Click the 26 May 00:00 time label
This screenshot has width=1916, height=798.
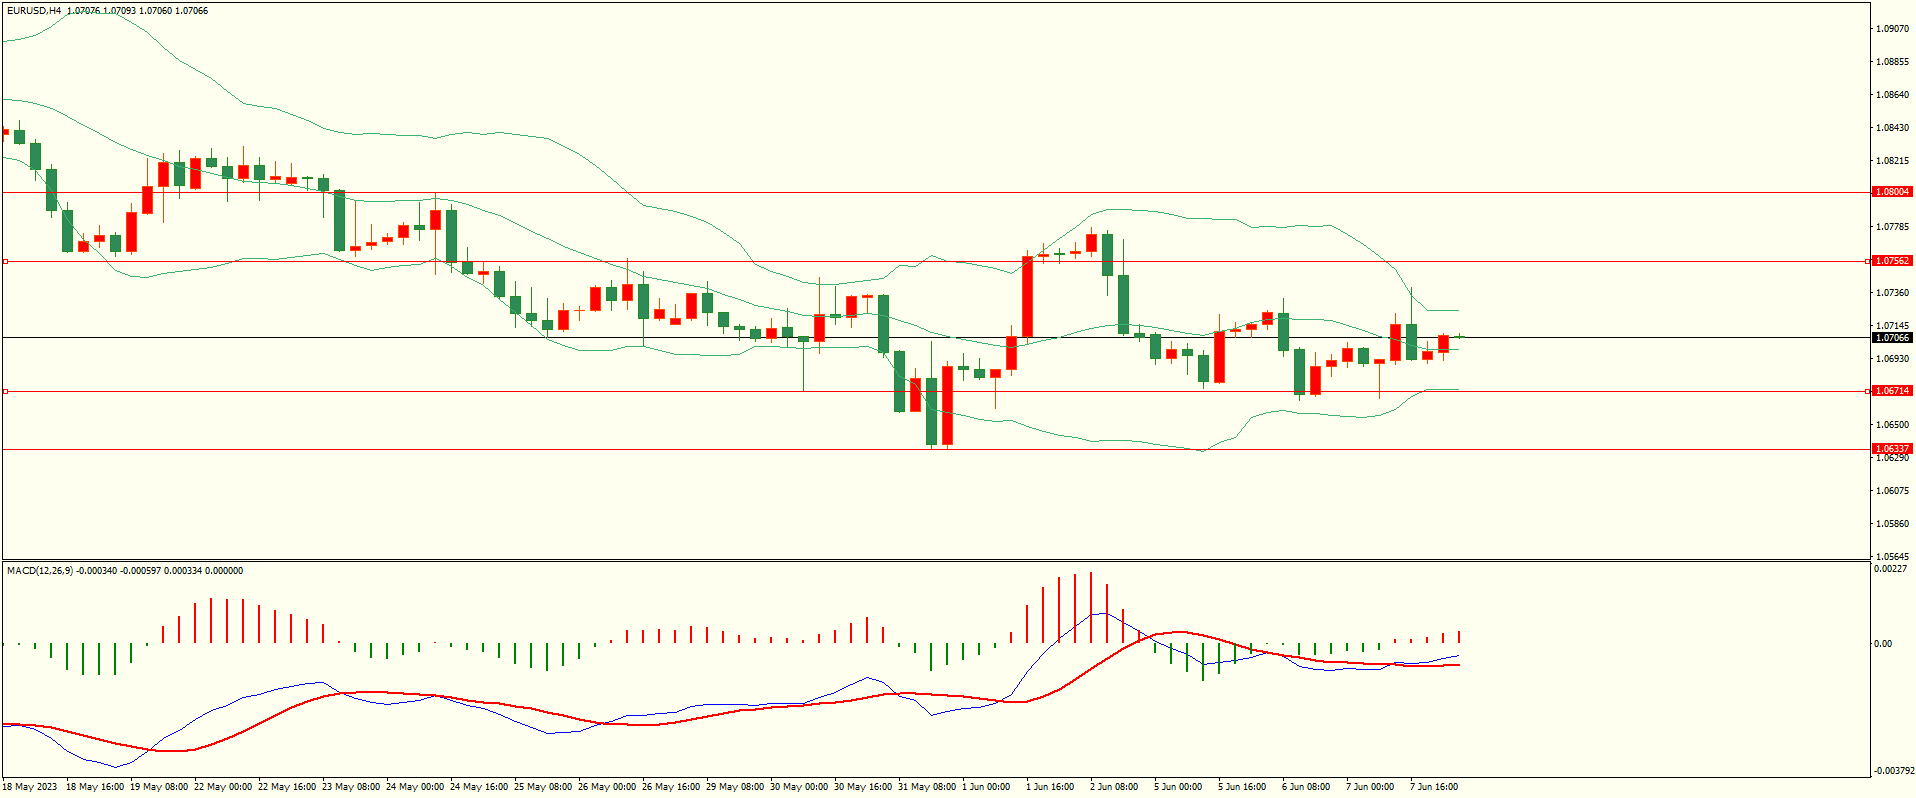pyautogui.click(x=606, y=787)
